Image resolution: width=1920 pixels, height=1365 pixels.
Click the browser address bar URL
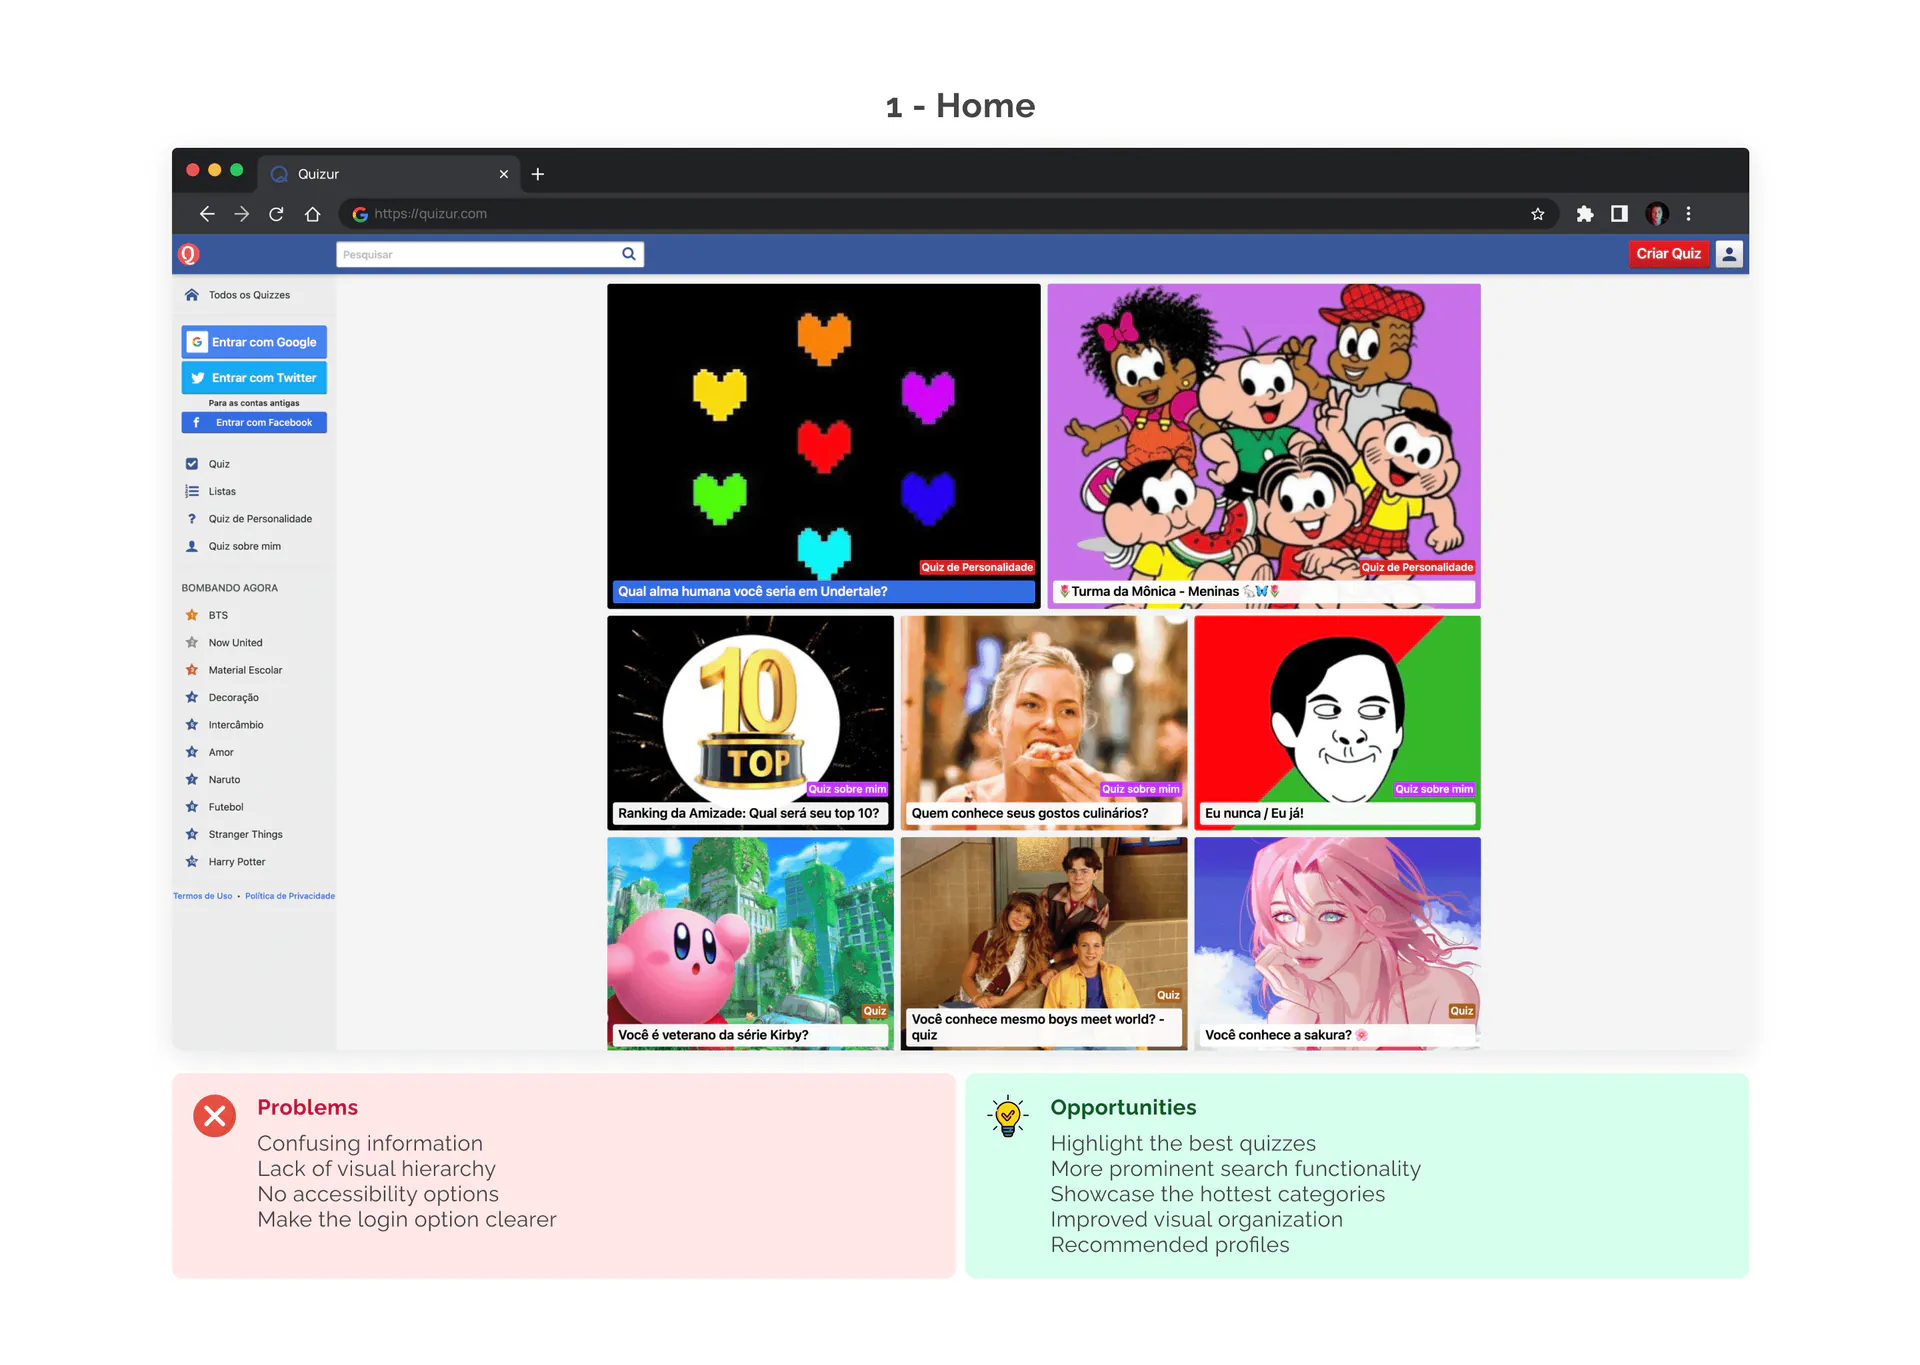click(x=431, y=214)
